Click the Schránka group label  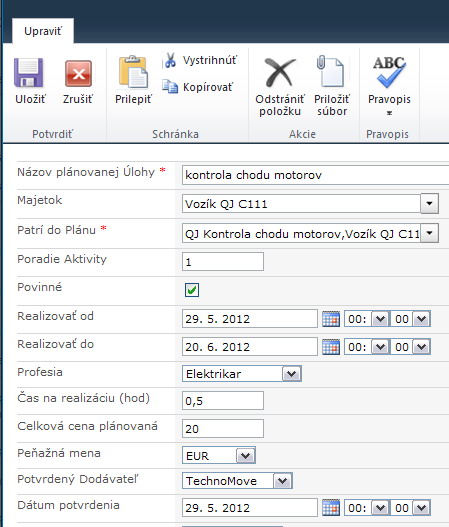[x=175, y=134]
